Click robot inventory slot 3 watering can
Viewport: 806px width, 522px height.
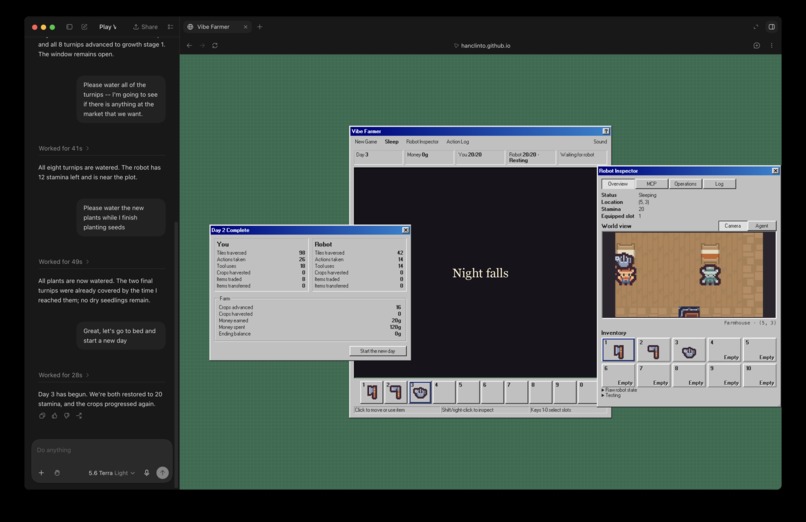coord(689,350)
